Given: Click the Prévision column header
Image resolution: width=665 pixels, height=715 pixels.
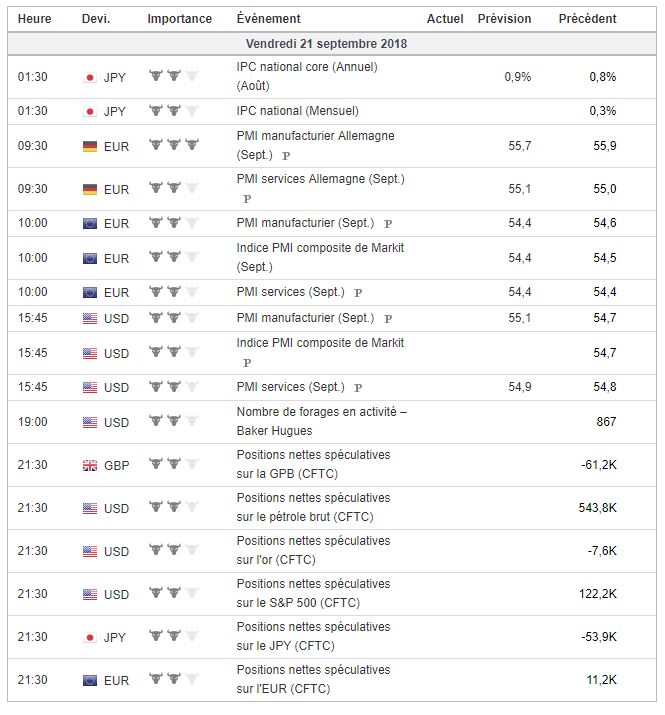Looking at the screenshot, I should [x=504, y=19].
